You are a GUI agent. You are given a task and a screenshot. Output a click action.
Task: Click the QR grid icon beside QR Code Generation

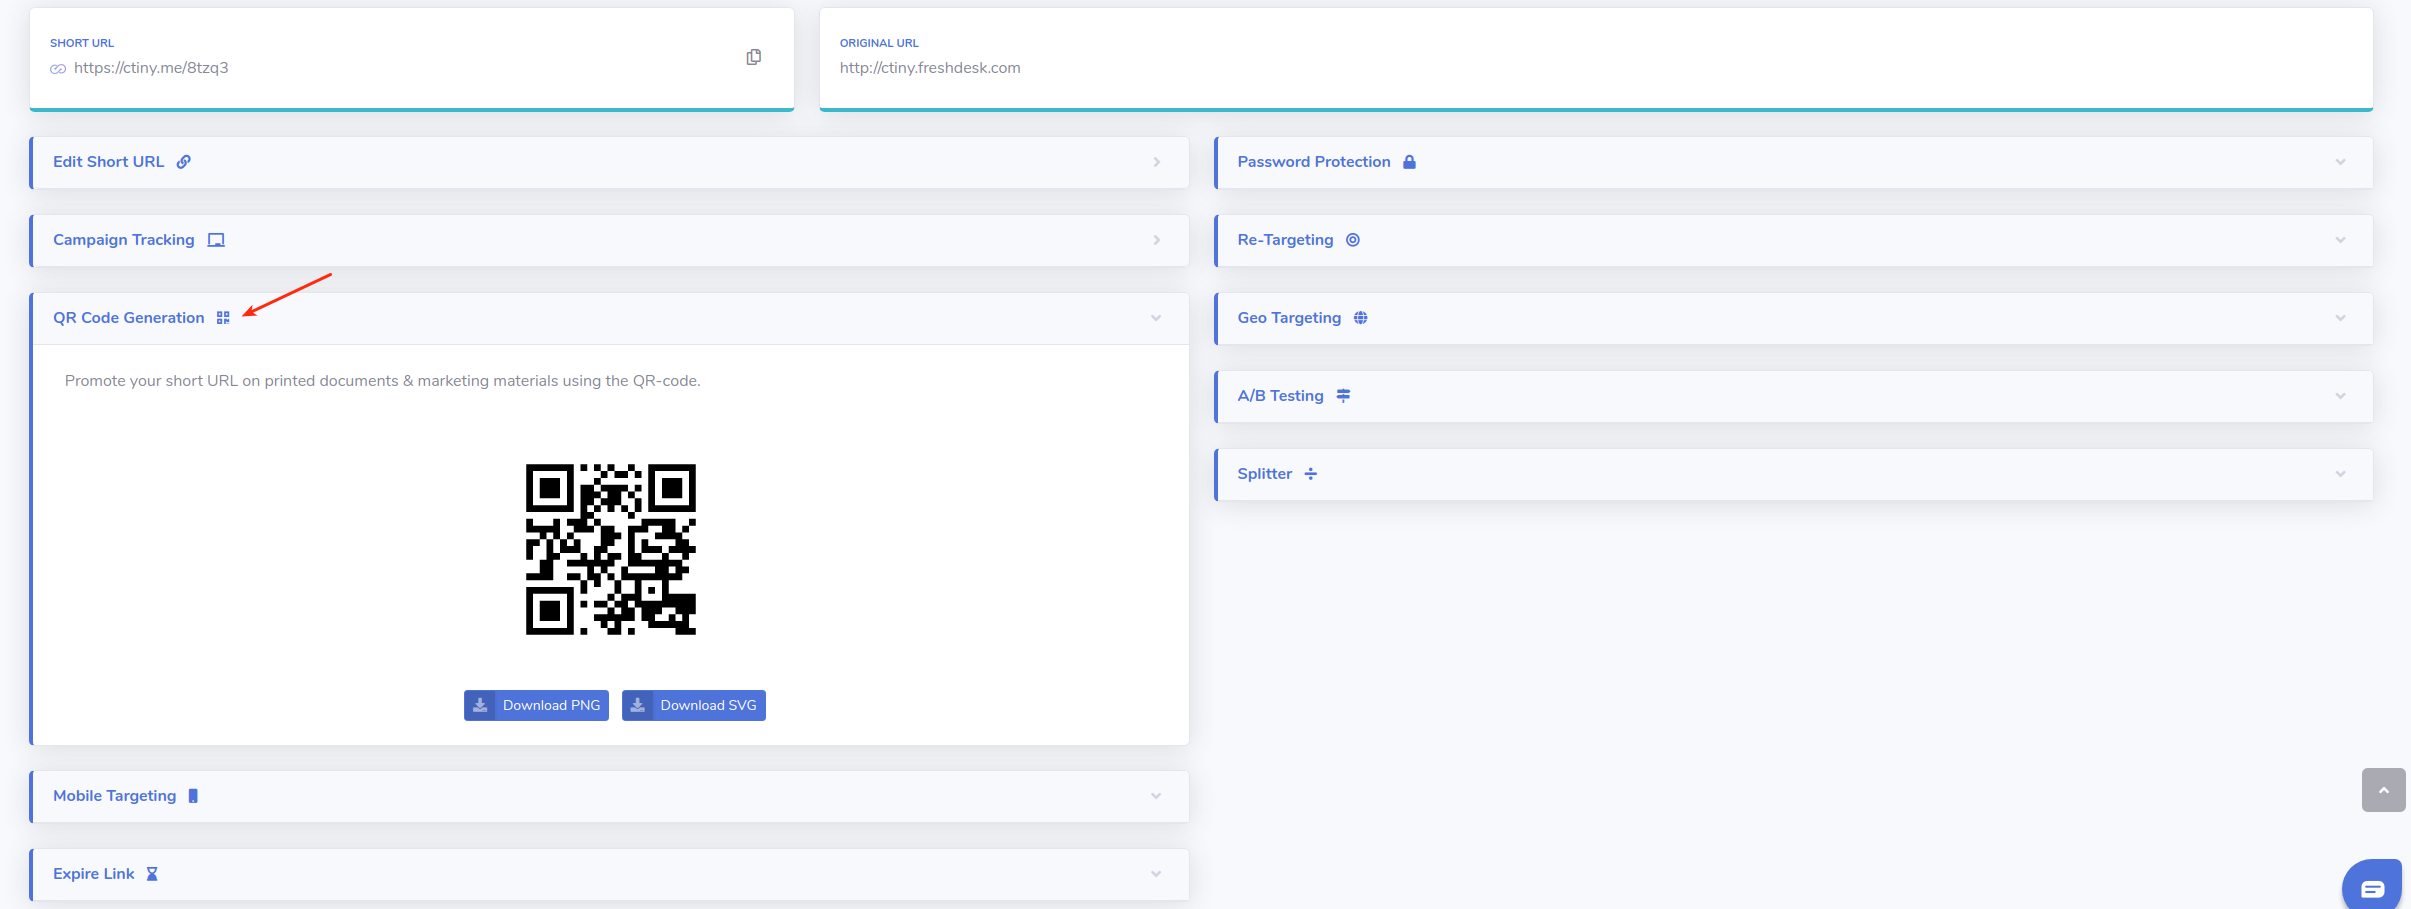[223, 318]
